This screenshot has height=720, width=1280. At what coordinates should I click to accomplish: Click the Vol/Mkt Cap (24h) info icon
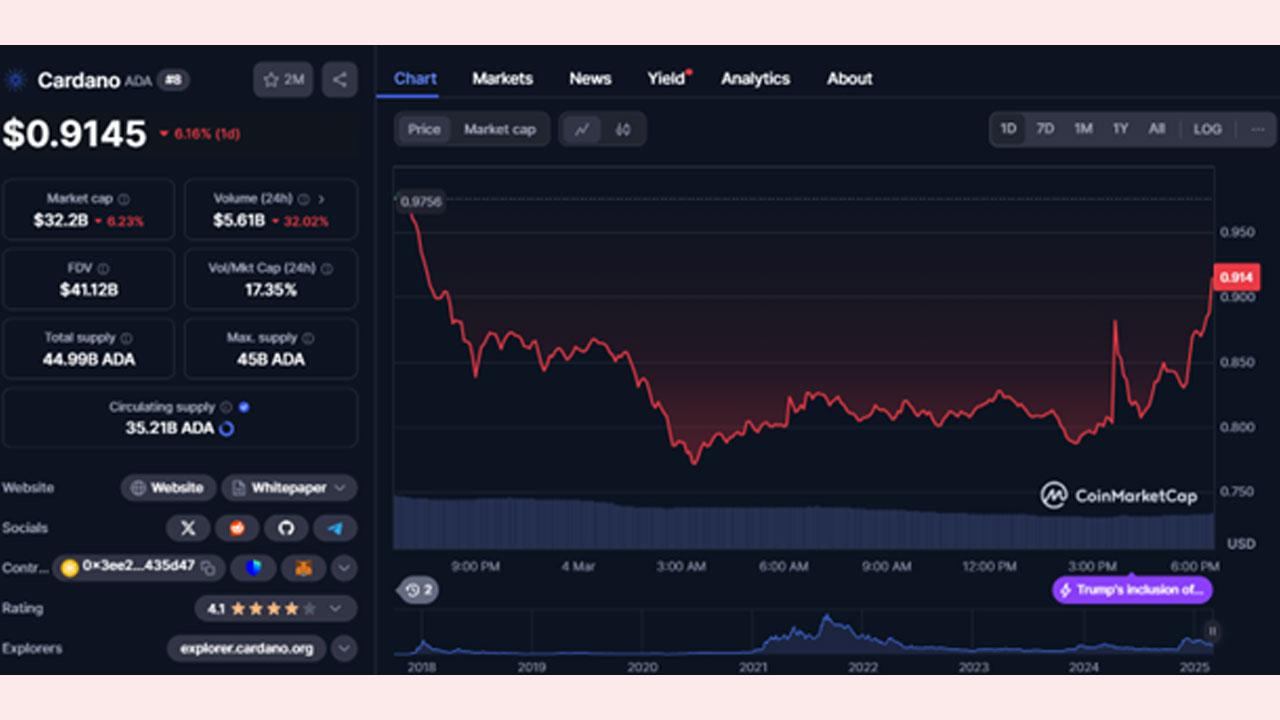pos(327,269)
